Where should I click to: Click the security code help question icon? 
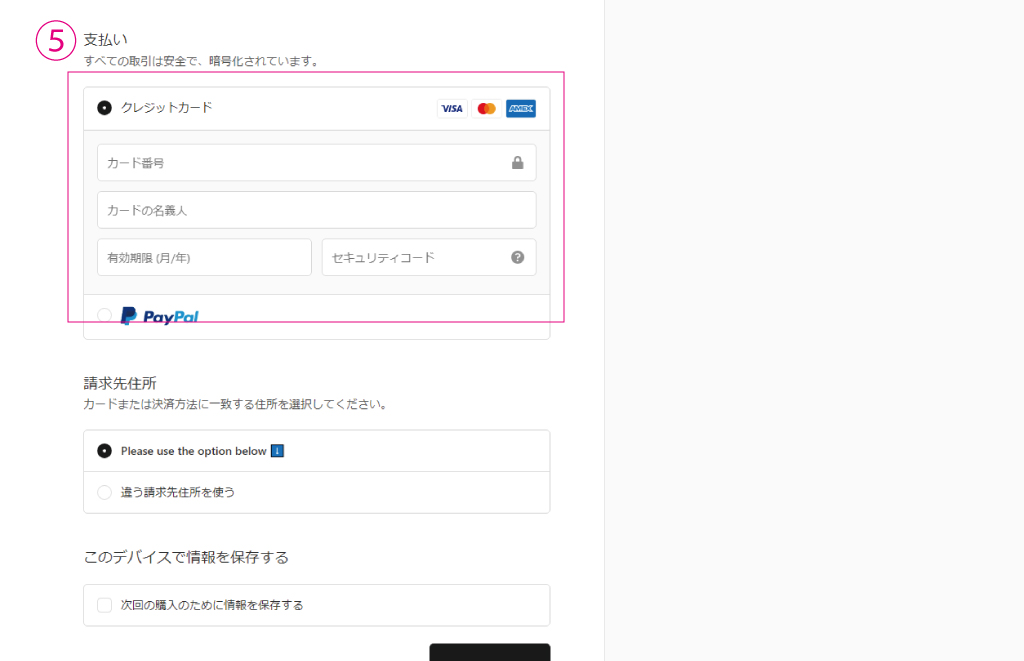click(x=517, y=257)
